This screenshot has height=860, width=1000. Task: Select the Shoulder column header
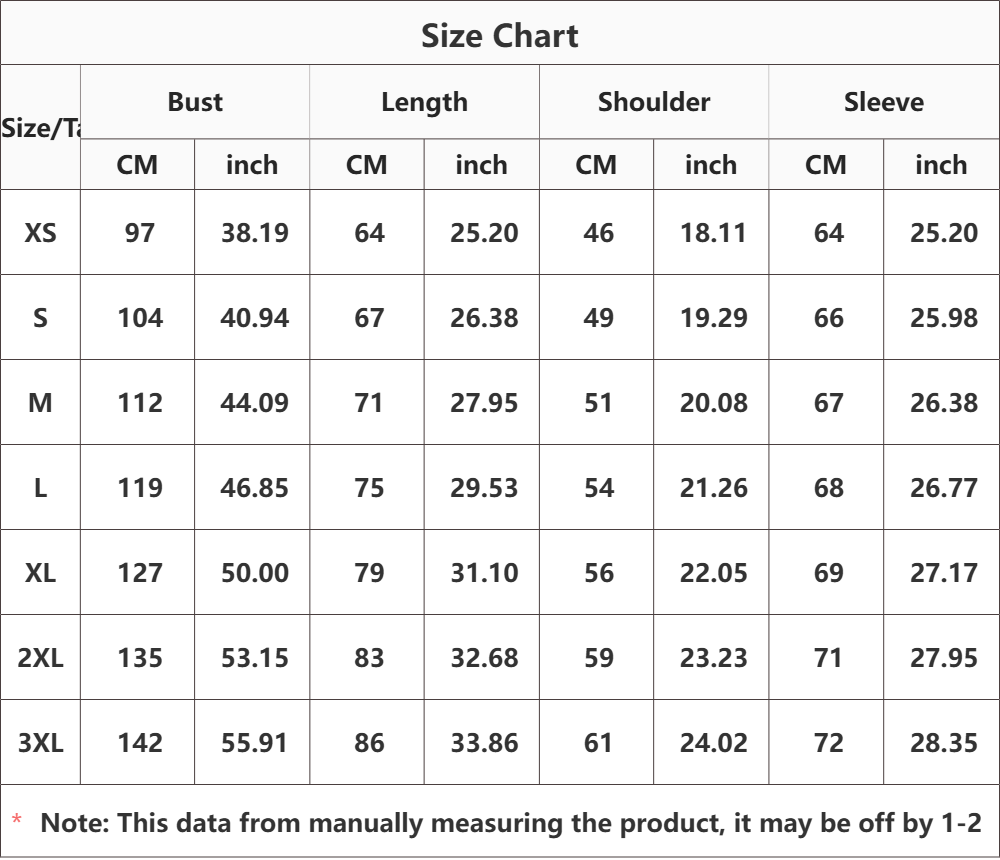[x=654, y=102]
